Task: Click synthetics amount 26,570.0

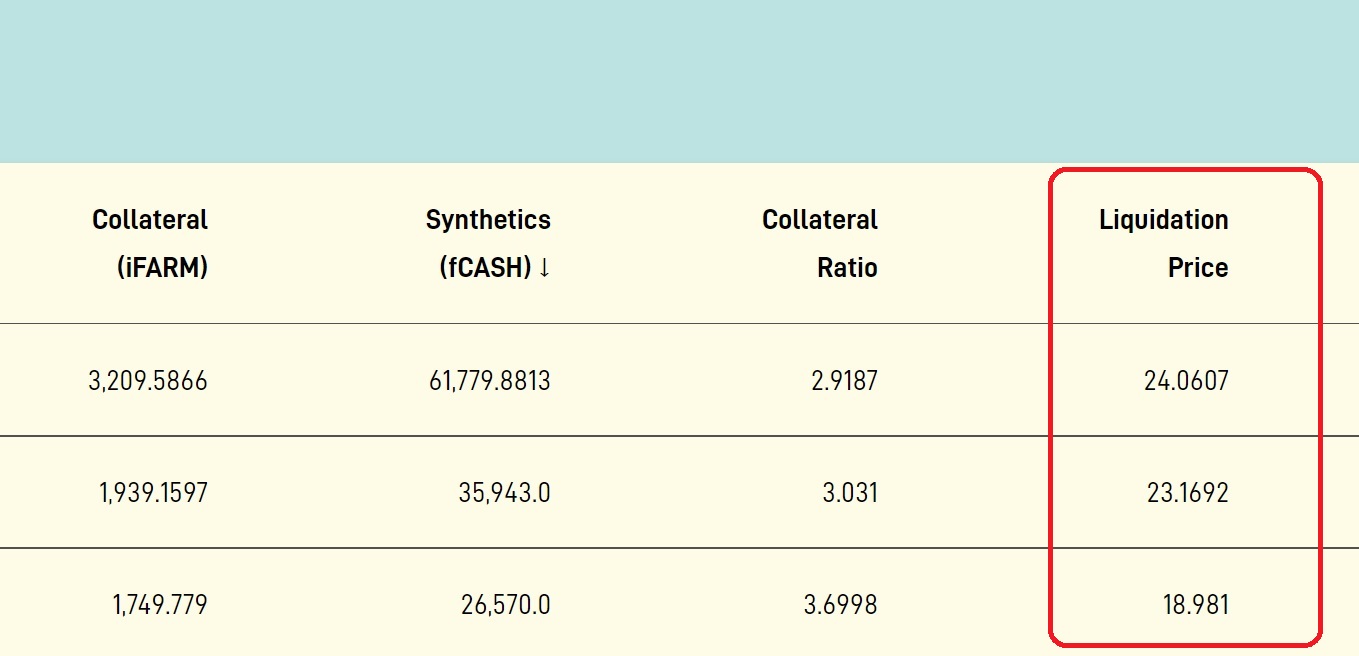Action: pos(506,605)
